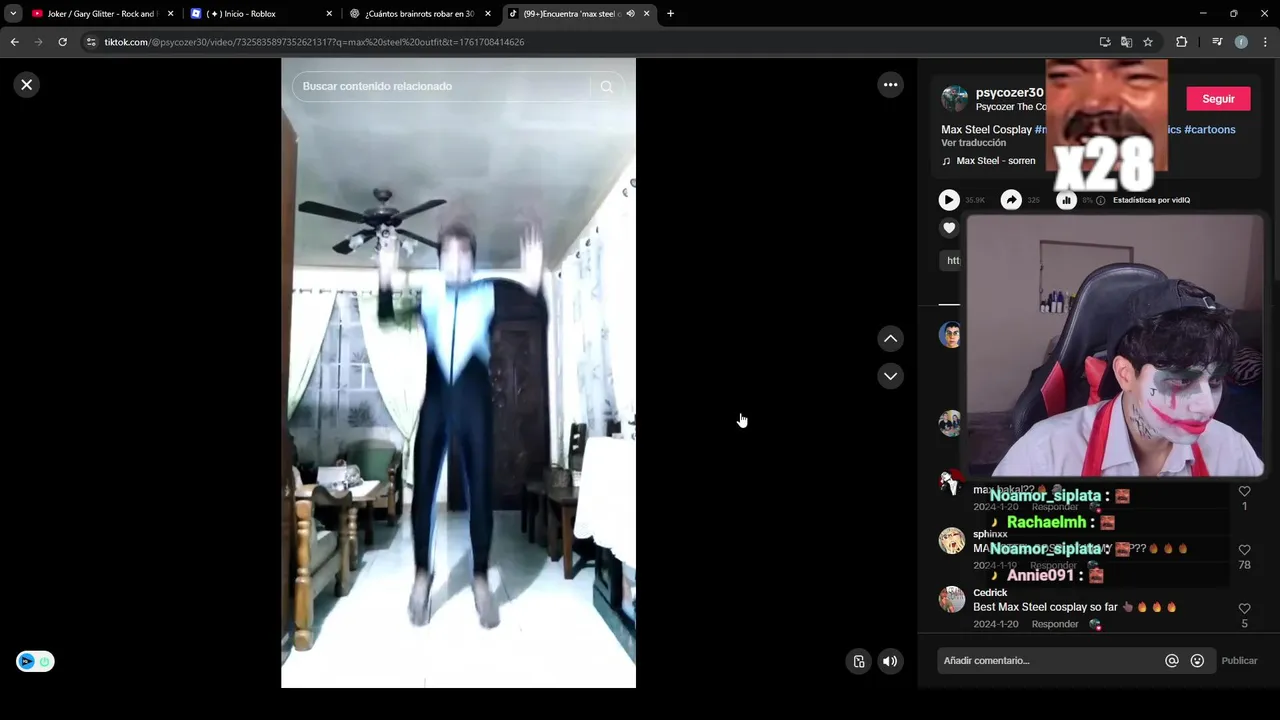Open psycozer30 profile avatar

coord(955,99)
